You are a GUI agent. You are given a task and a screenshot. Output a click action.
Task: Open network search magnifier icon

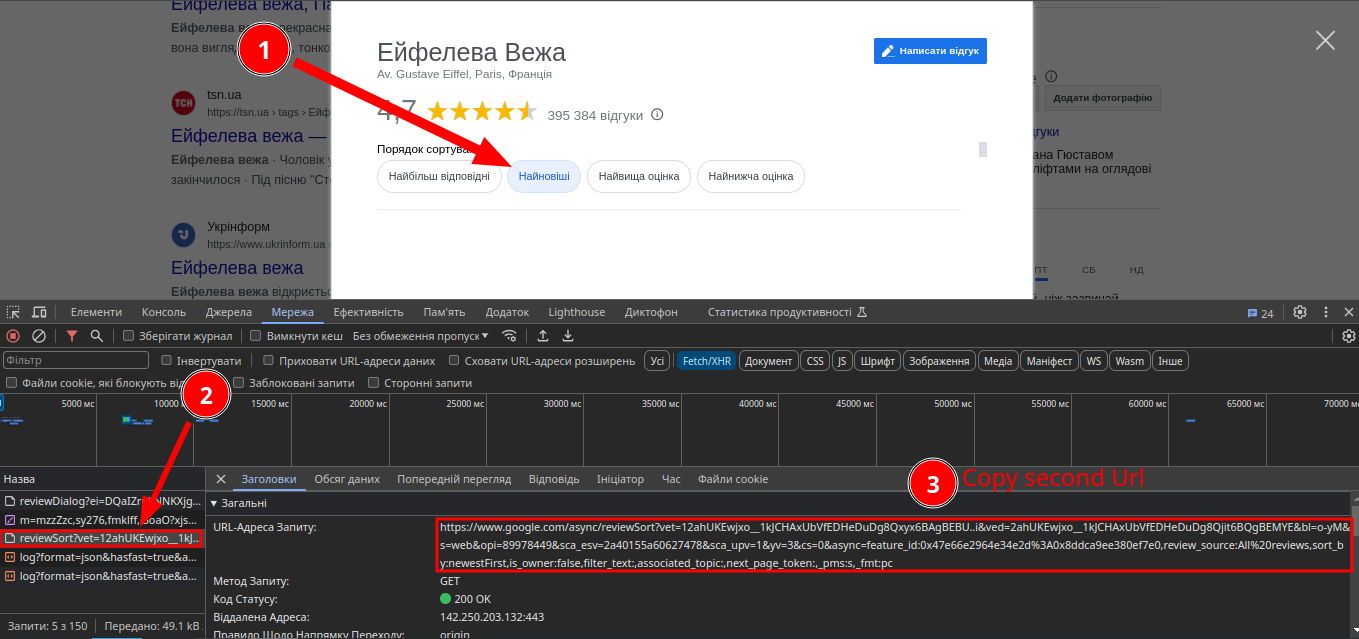[x=97, y=336]
